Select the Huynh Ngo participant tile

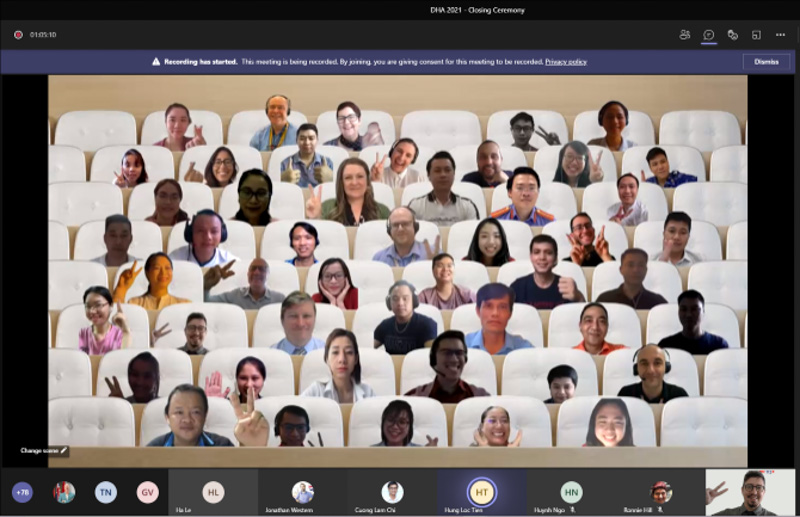[x=571, y=493]
